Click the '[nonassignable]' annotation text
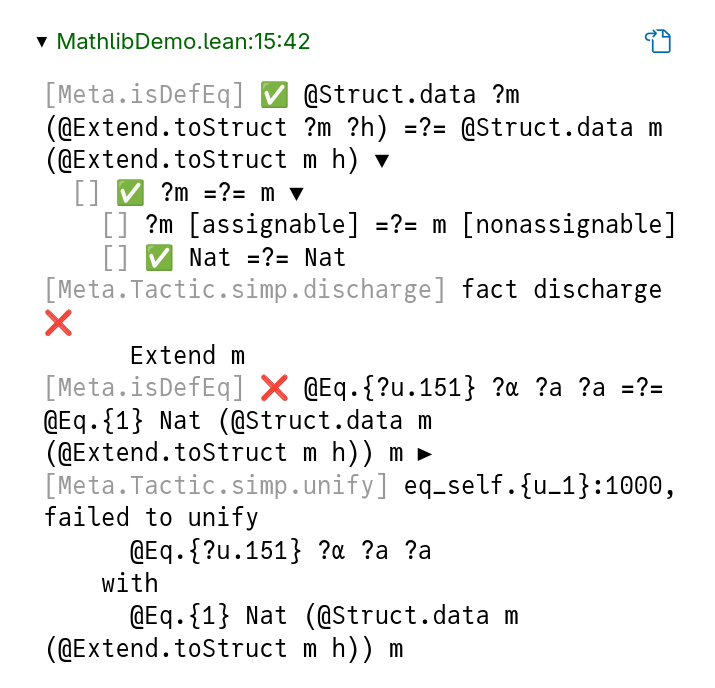 569,226
